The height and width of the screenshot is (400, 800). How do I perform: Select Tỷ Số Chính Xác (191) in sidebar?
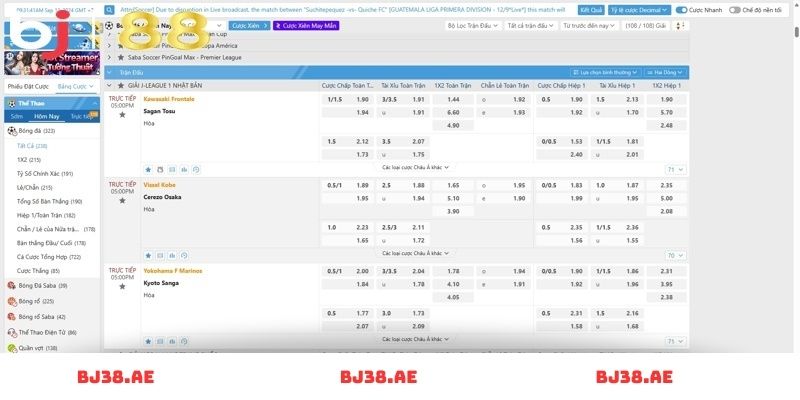(45, 173)
